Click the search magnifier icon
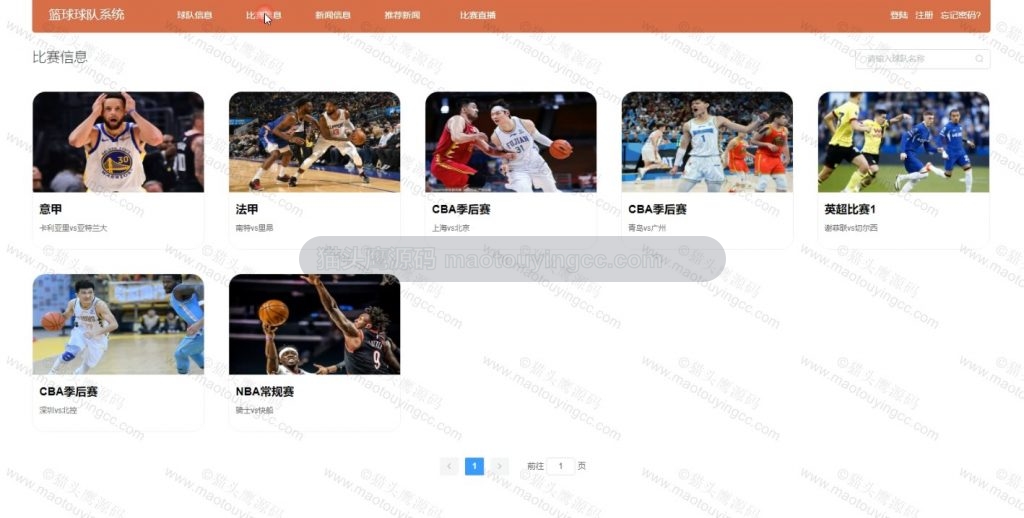Viewport: 1024px width, 518px height. pos(979,59)
